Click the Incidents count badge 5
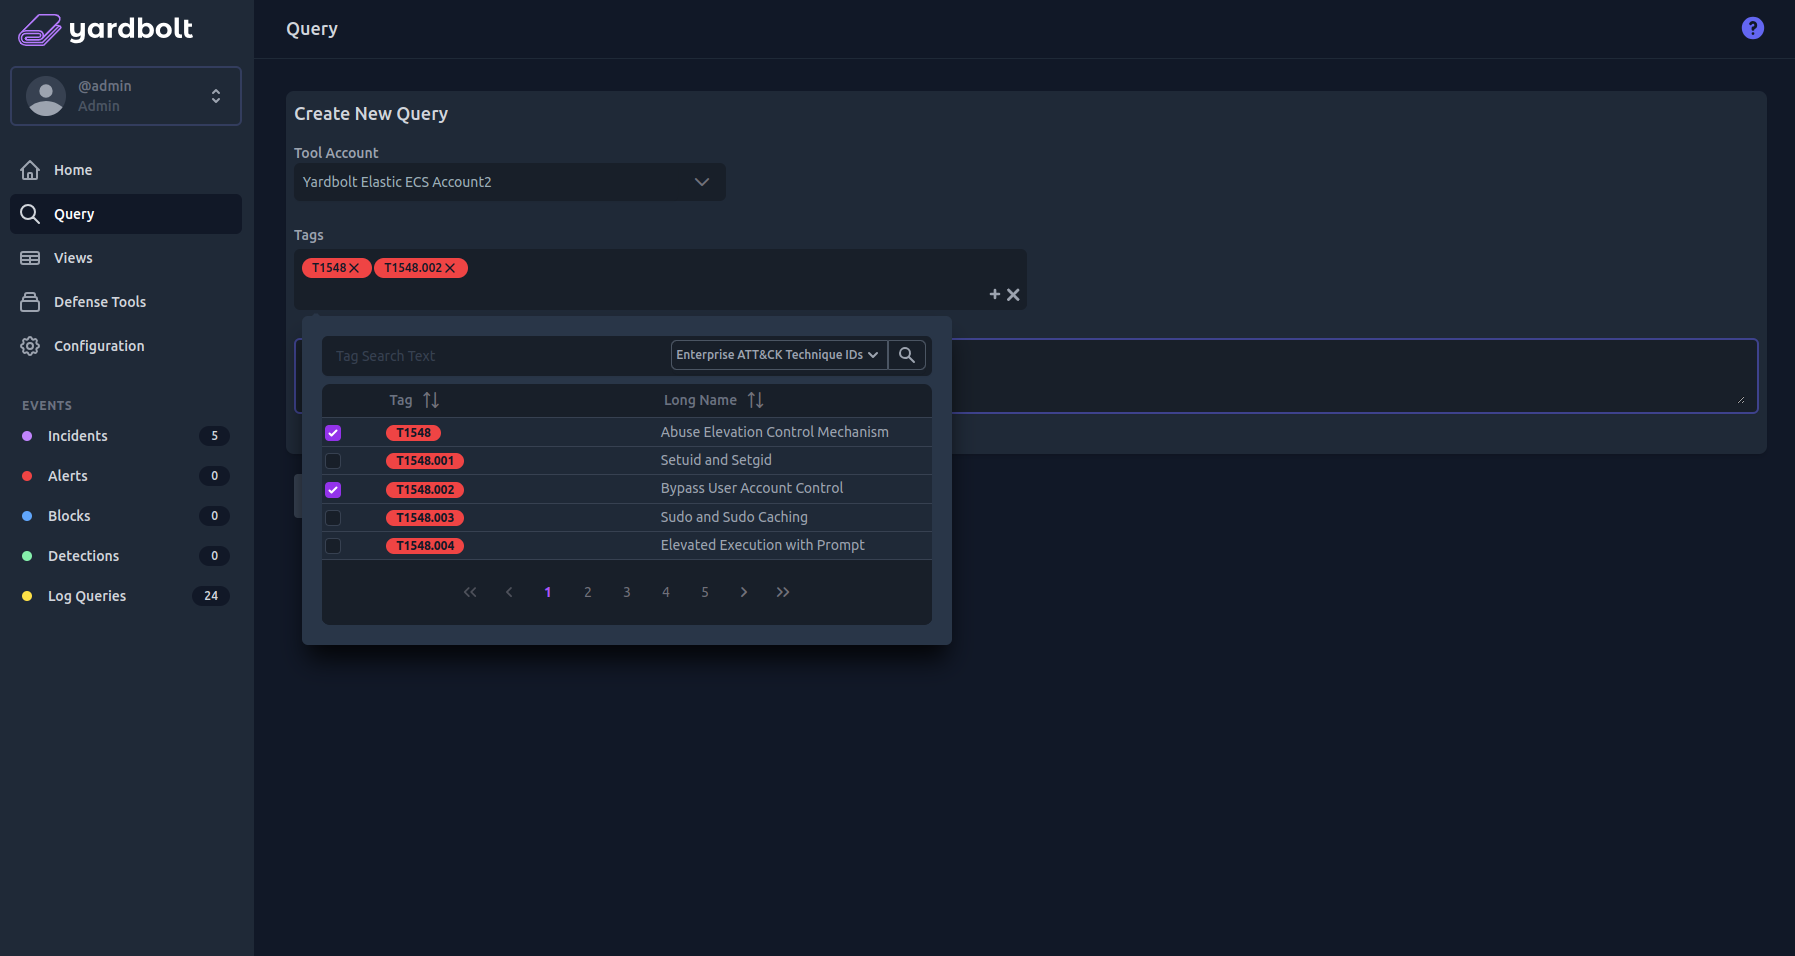This screenshot has width=1795, height=956. click(x=214, y=436)
